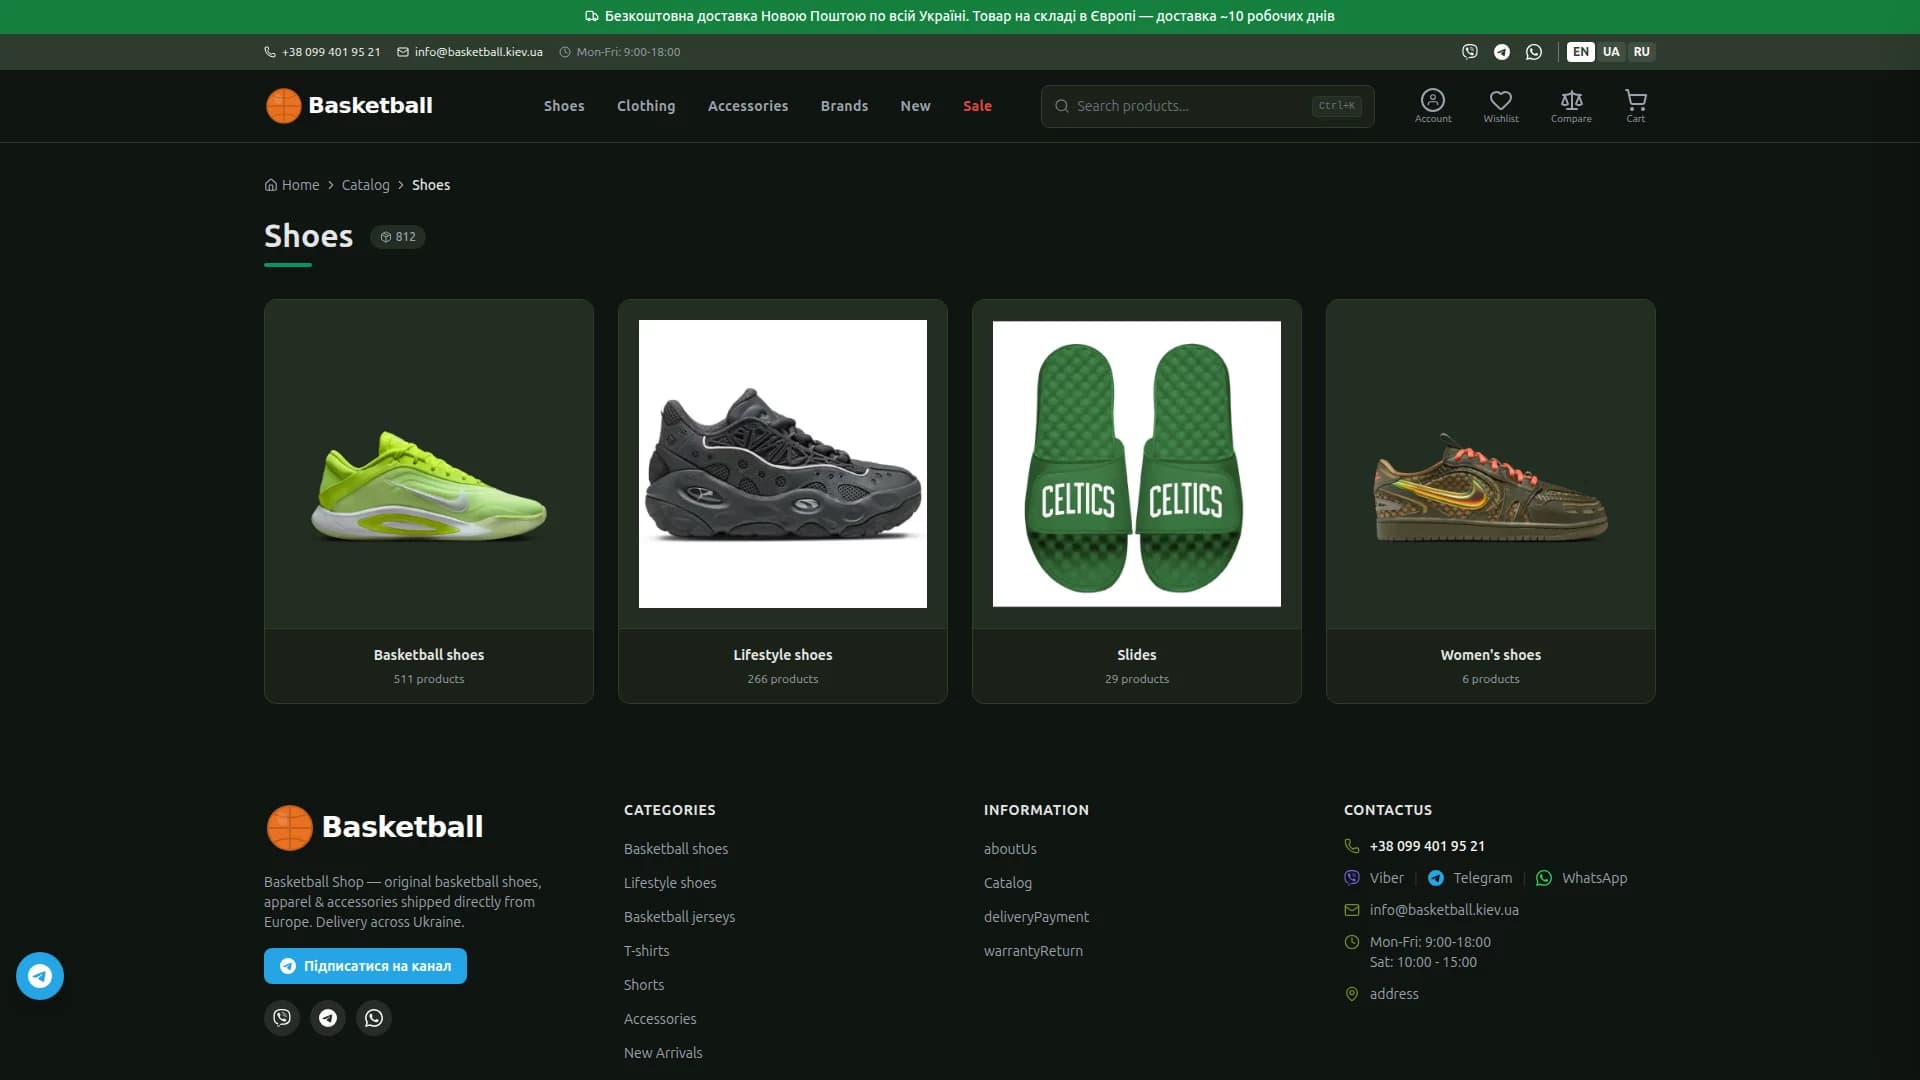The width and height of the screenshot is (1920, 1080).
Task: Click the search magnifier icon
Action: click(1062, 106)
